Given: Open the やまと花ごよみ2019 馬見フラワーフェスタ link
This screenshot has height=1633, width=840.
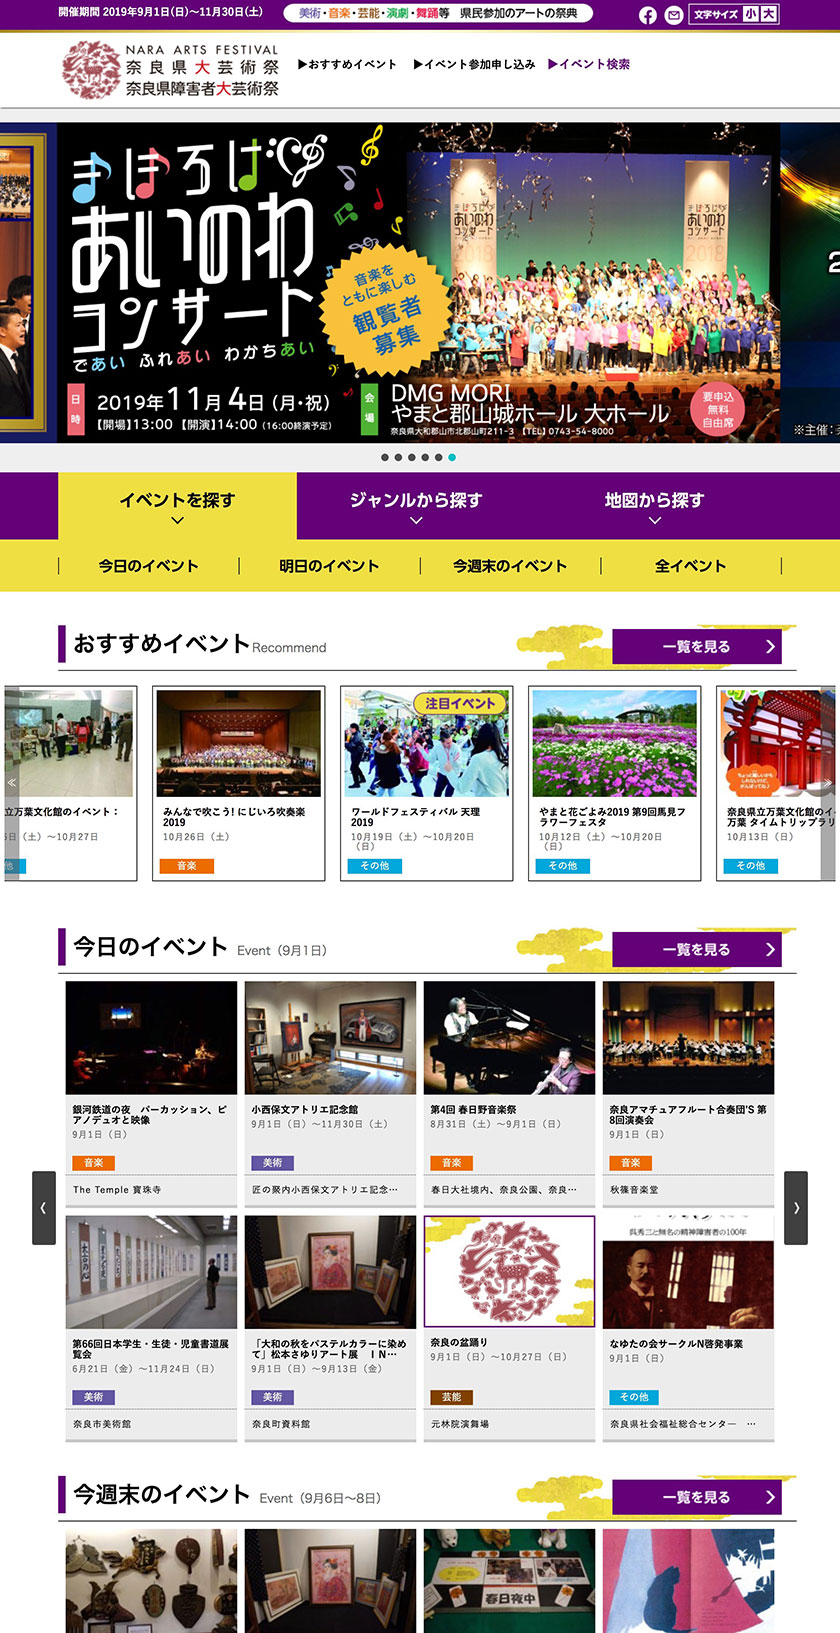Looking at the screenshot, I should [613, 817].
